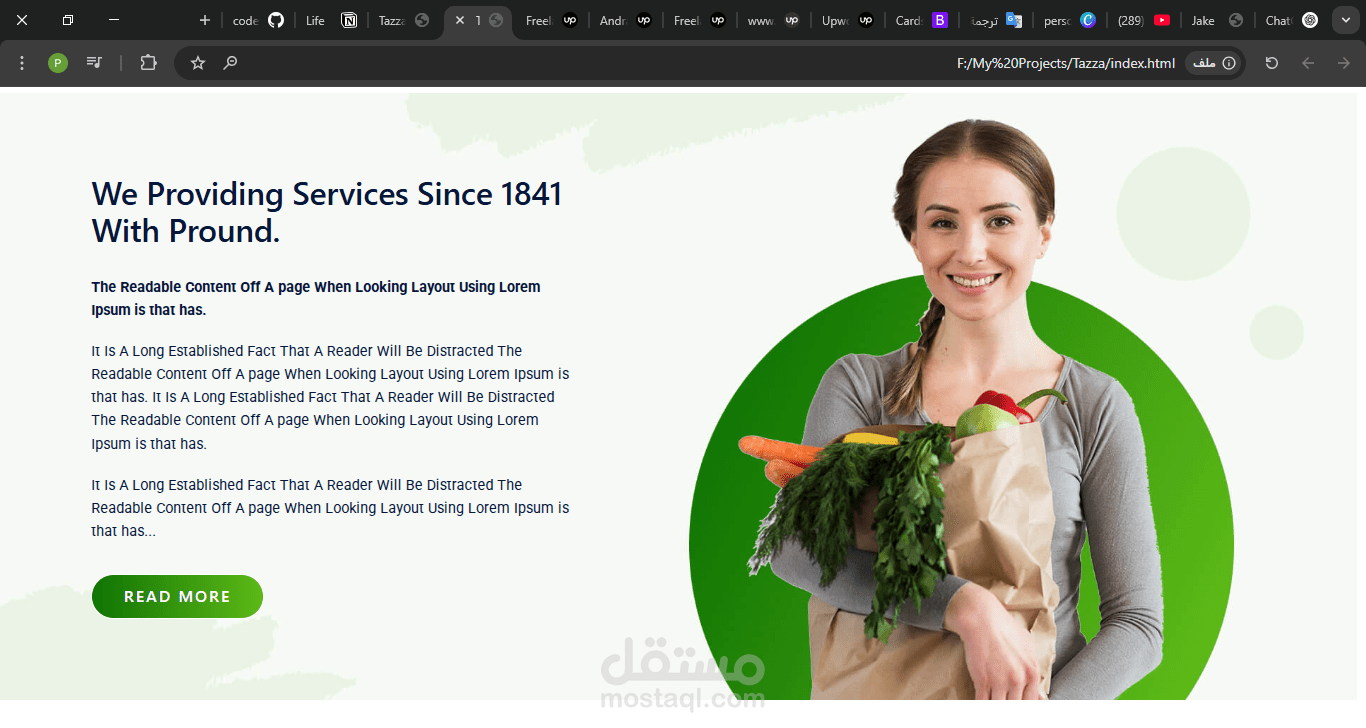Switch to the perso Canva tab
The height and width of the screenshot is (728, 1366).
(x=1070, y=20)
